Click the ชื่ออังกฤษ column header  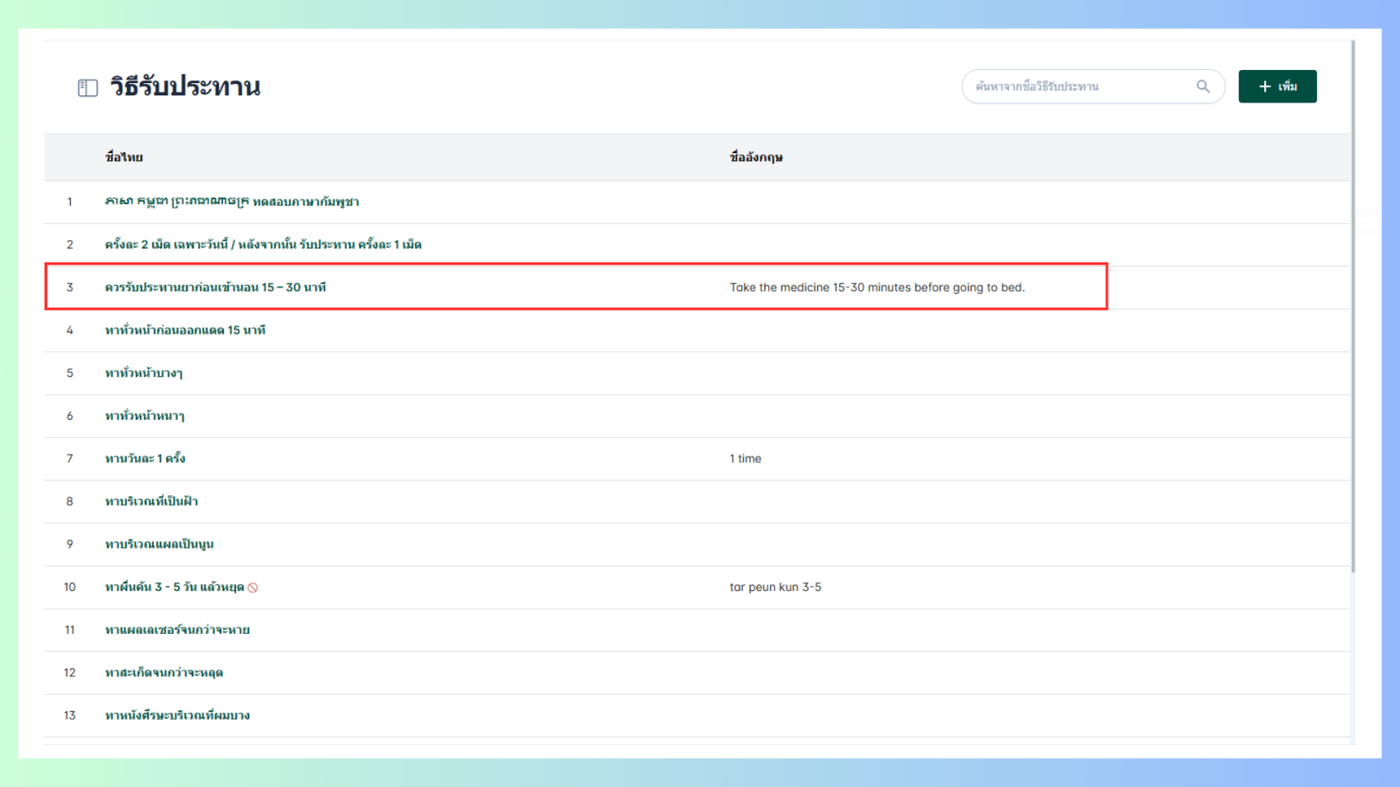pyautogui.click(x=756, y=158)
